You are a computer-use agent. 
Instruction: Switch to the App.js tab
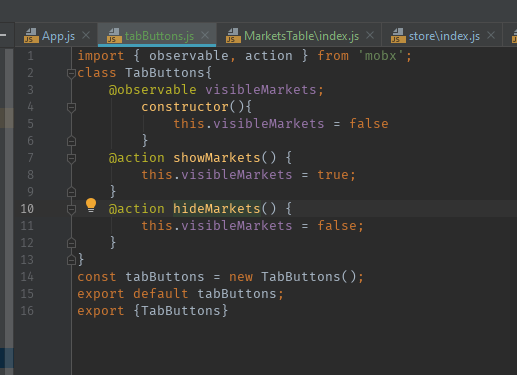pyautogui.click(x=58, y=36)
